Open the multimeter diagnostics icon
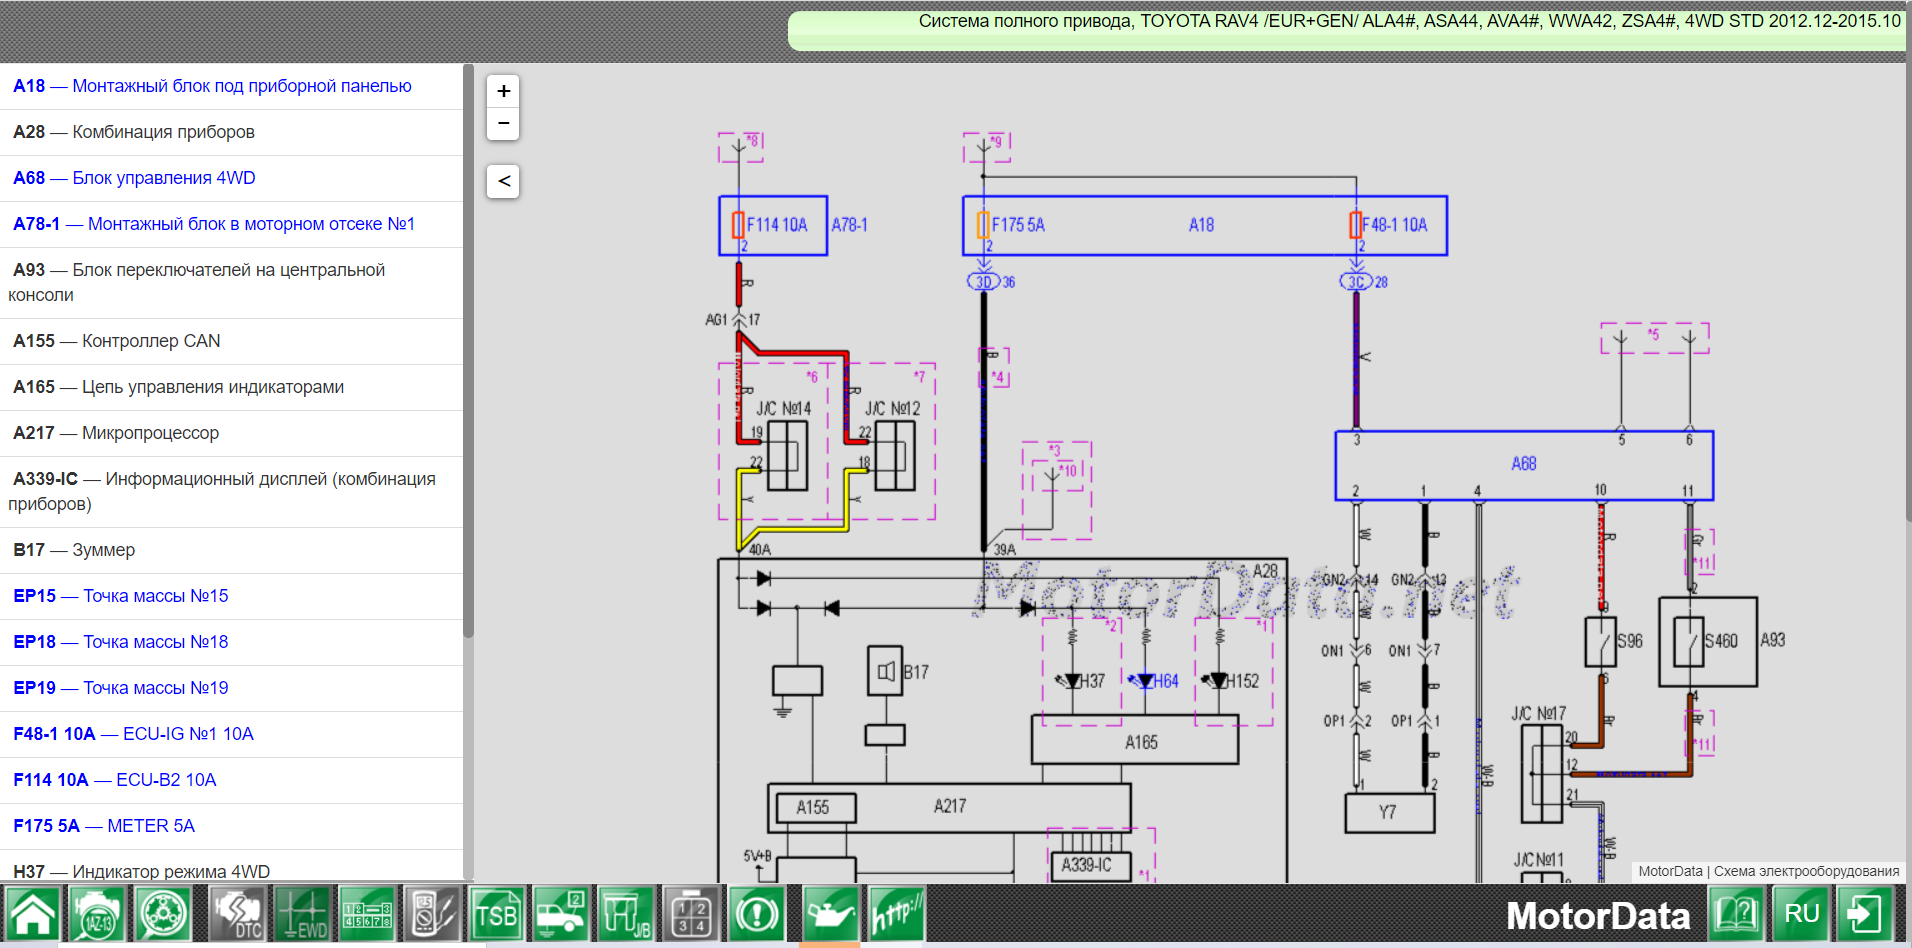Viewport: 1912px width, 948px height. coord(431,913)
